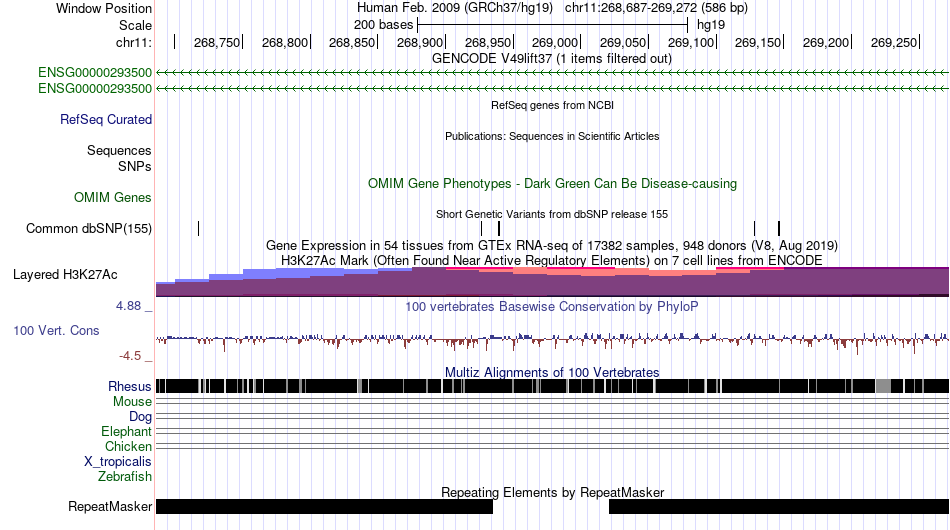Click the Publications: Sequences in Scientific Articles title

coord(552,136)
